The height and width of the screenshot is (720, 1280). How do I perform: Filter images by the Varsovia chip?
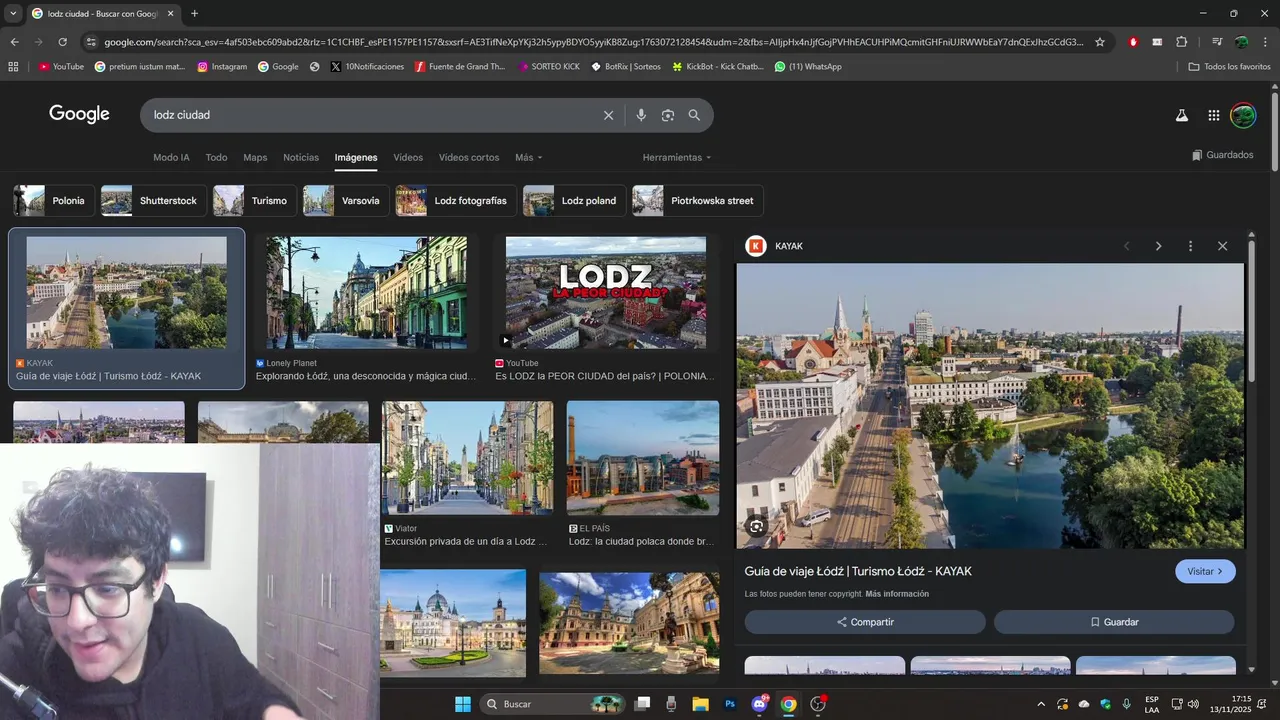(346, 201)
